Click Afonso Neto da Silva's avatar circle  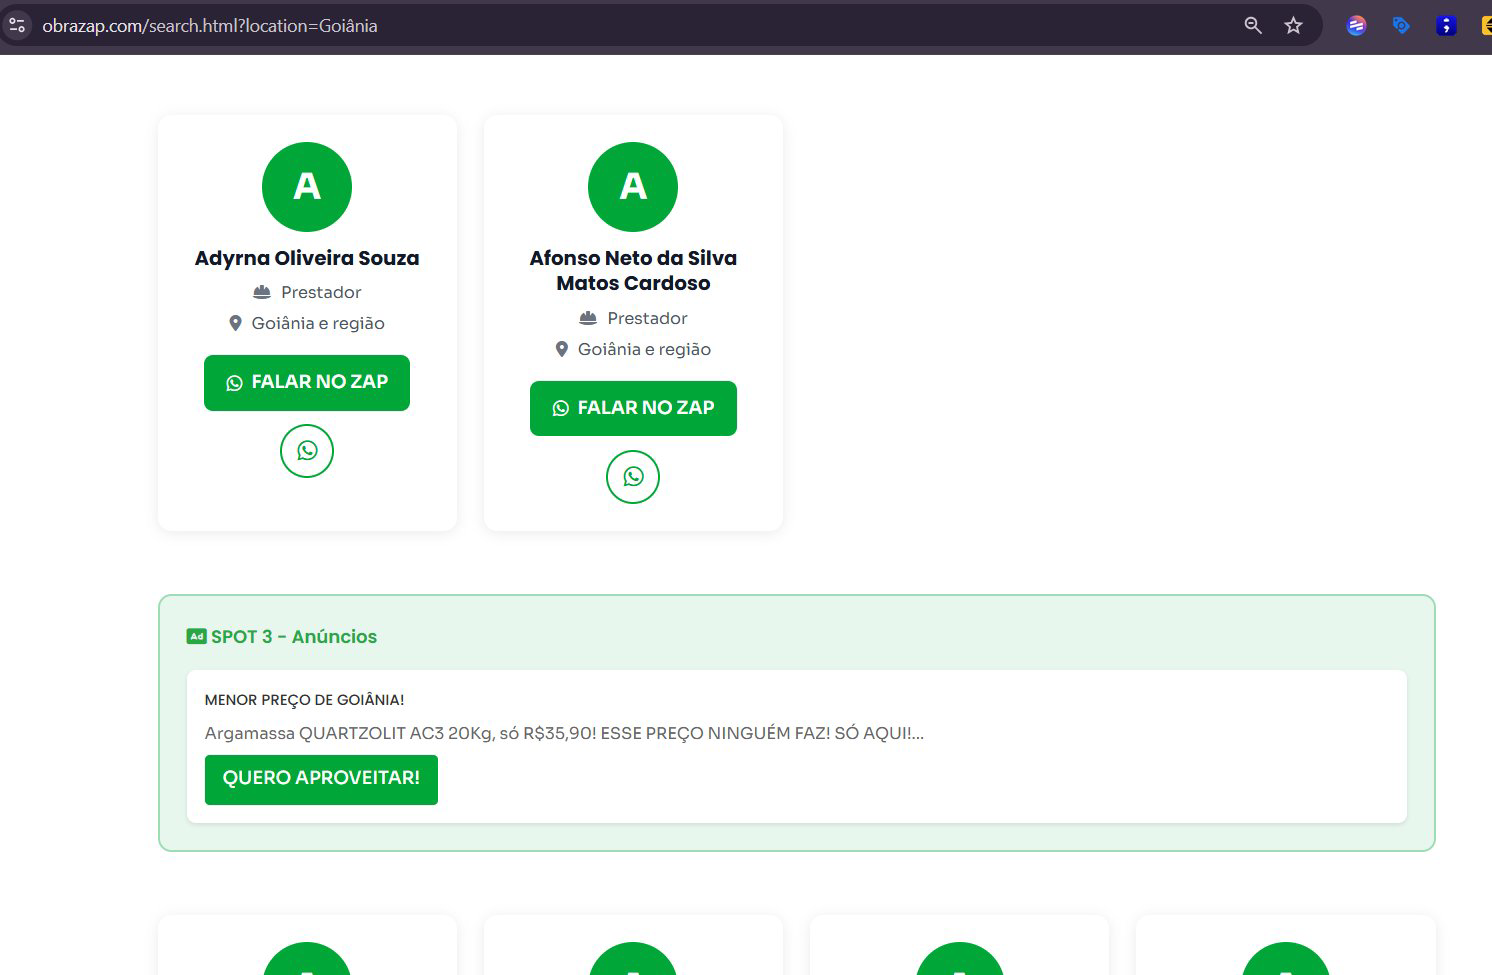[633, 187]
